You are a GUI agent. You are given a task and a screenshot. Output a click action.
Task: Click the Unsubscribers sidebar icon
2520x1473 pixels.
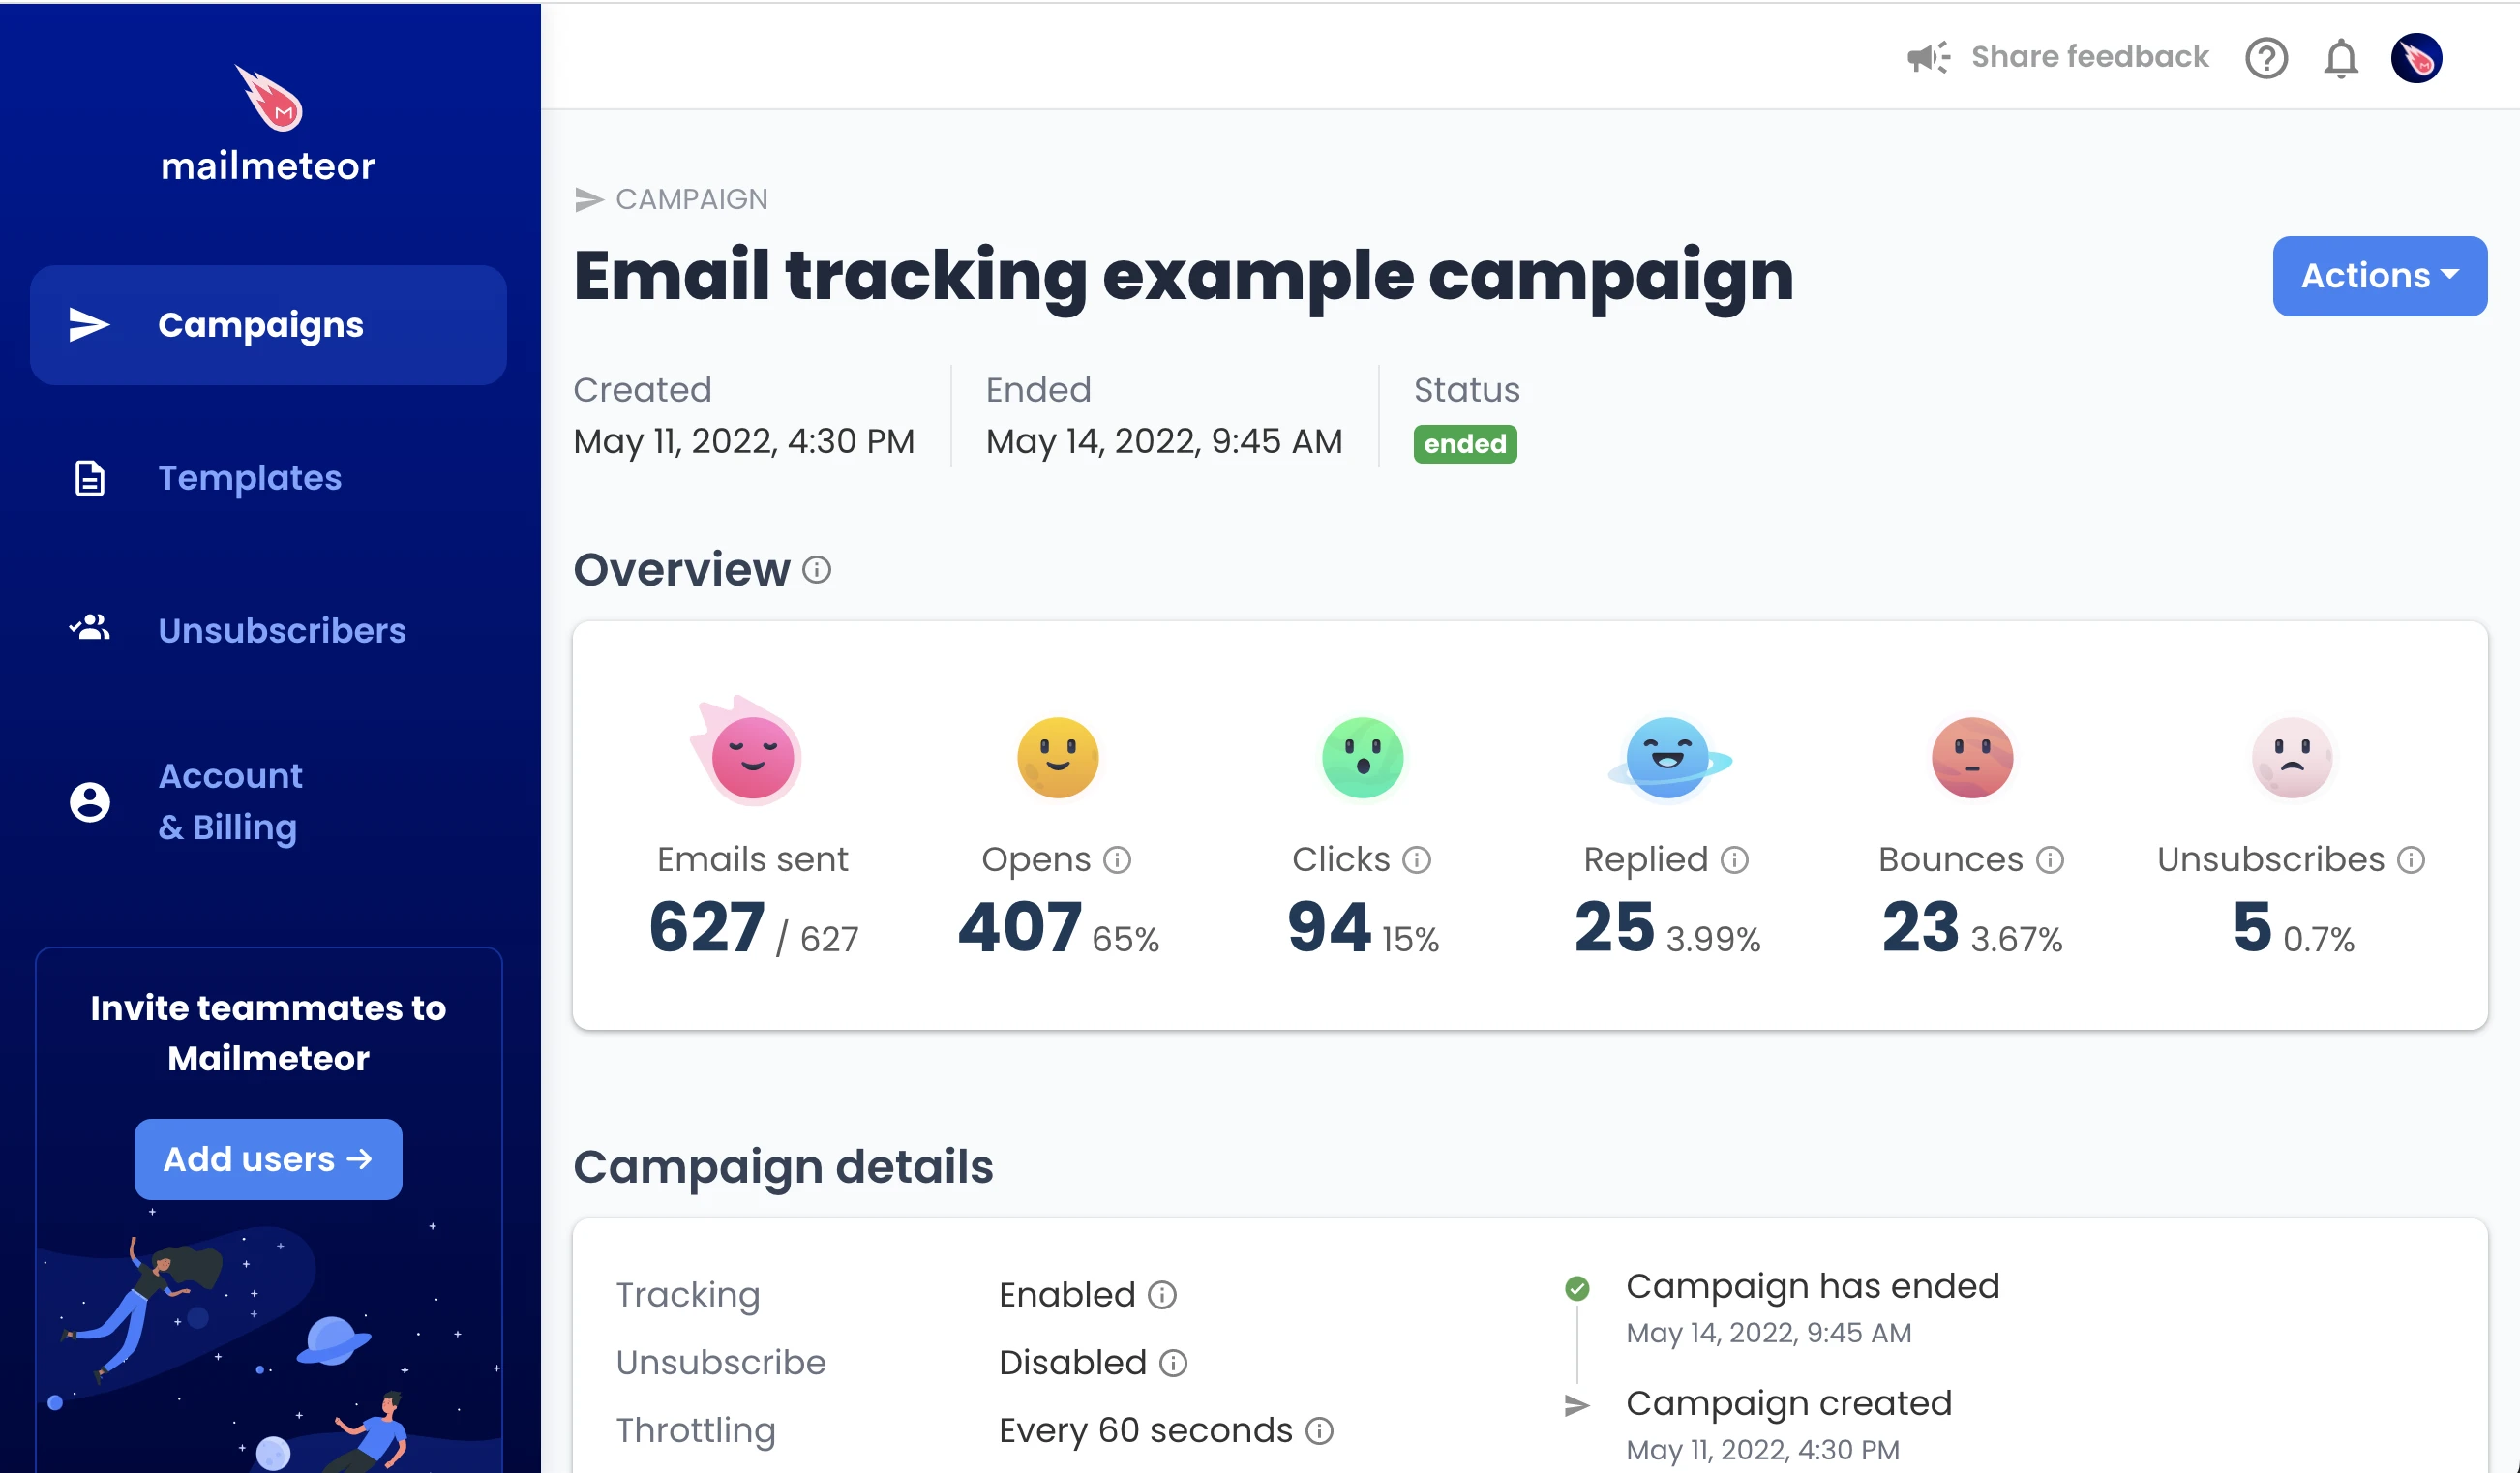click(x=88, y=628)
